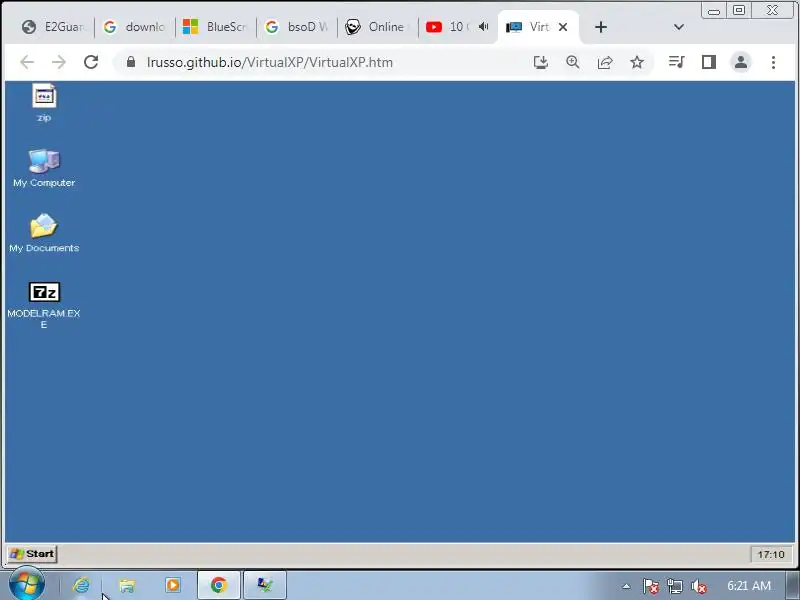This screenshot has height=600, width=800.
Task: Switch to the E2Guardian tab
Action: (x=54, y=27)
